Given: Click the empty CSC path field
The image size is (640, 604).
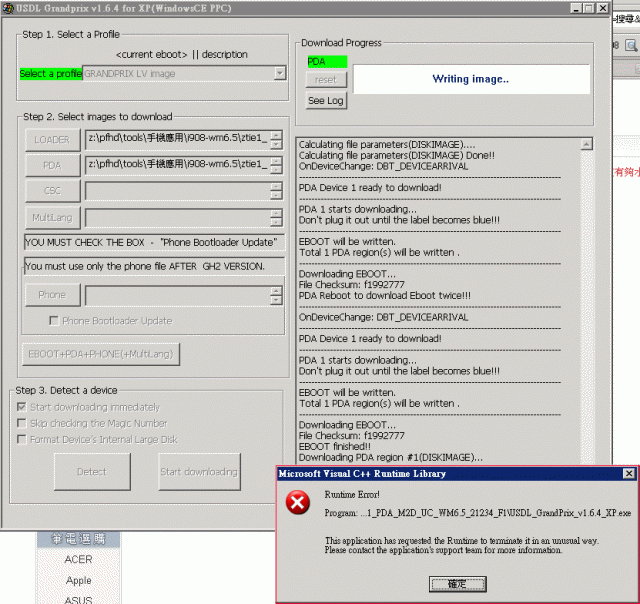Looking at the screenshot, I should click(178, 191).
